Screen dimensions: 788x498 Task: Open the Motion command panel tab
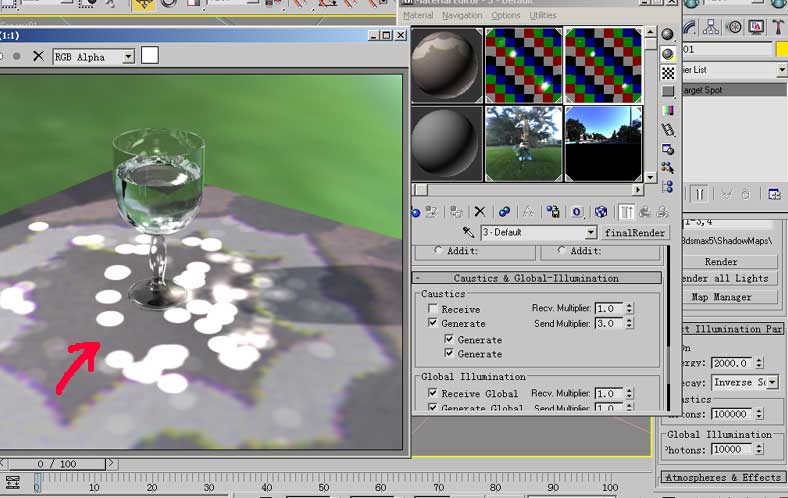[734, 27]
